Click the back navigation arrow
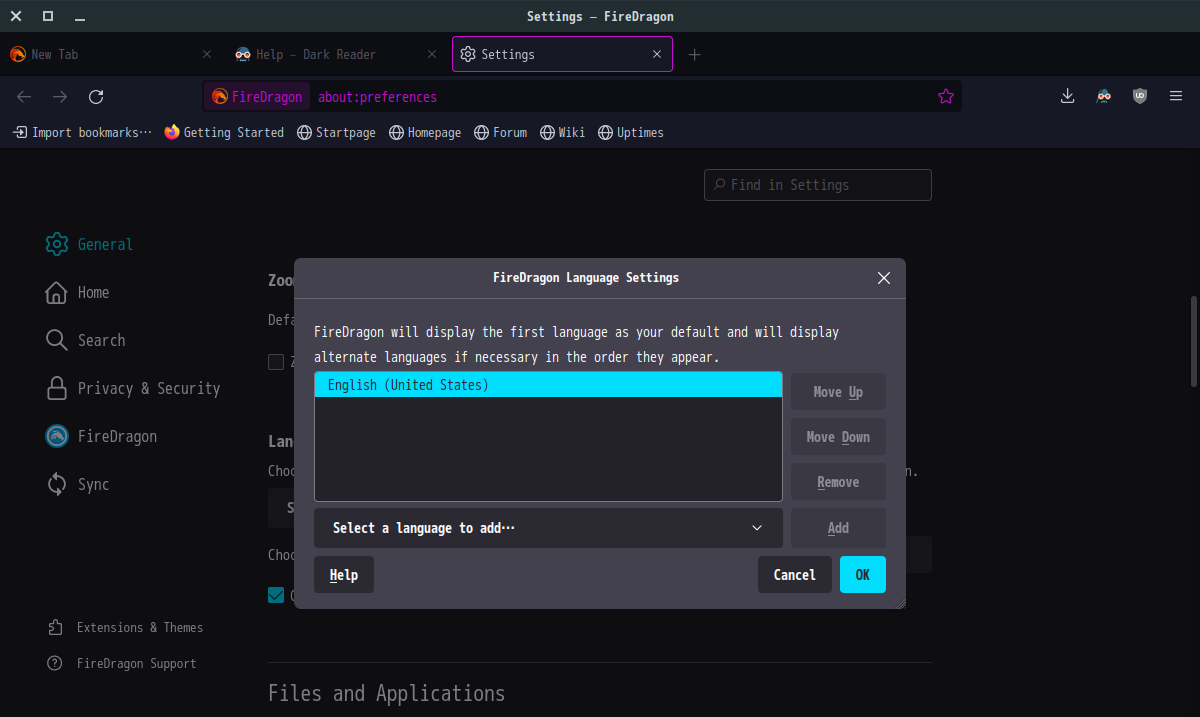 pyautogui.click(x=24, y=97)
